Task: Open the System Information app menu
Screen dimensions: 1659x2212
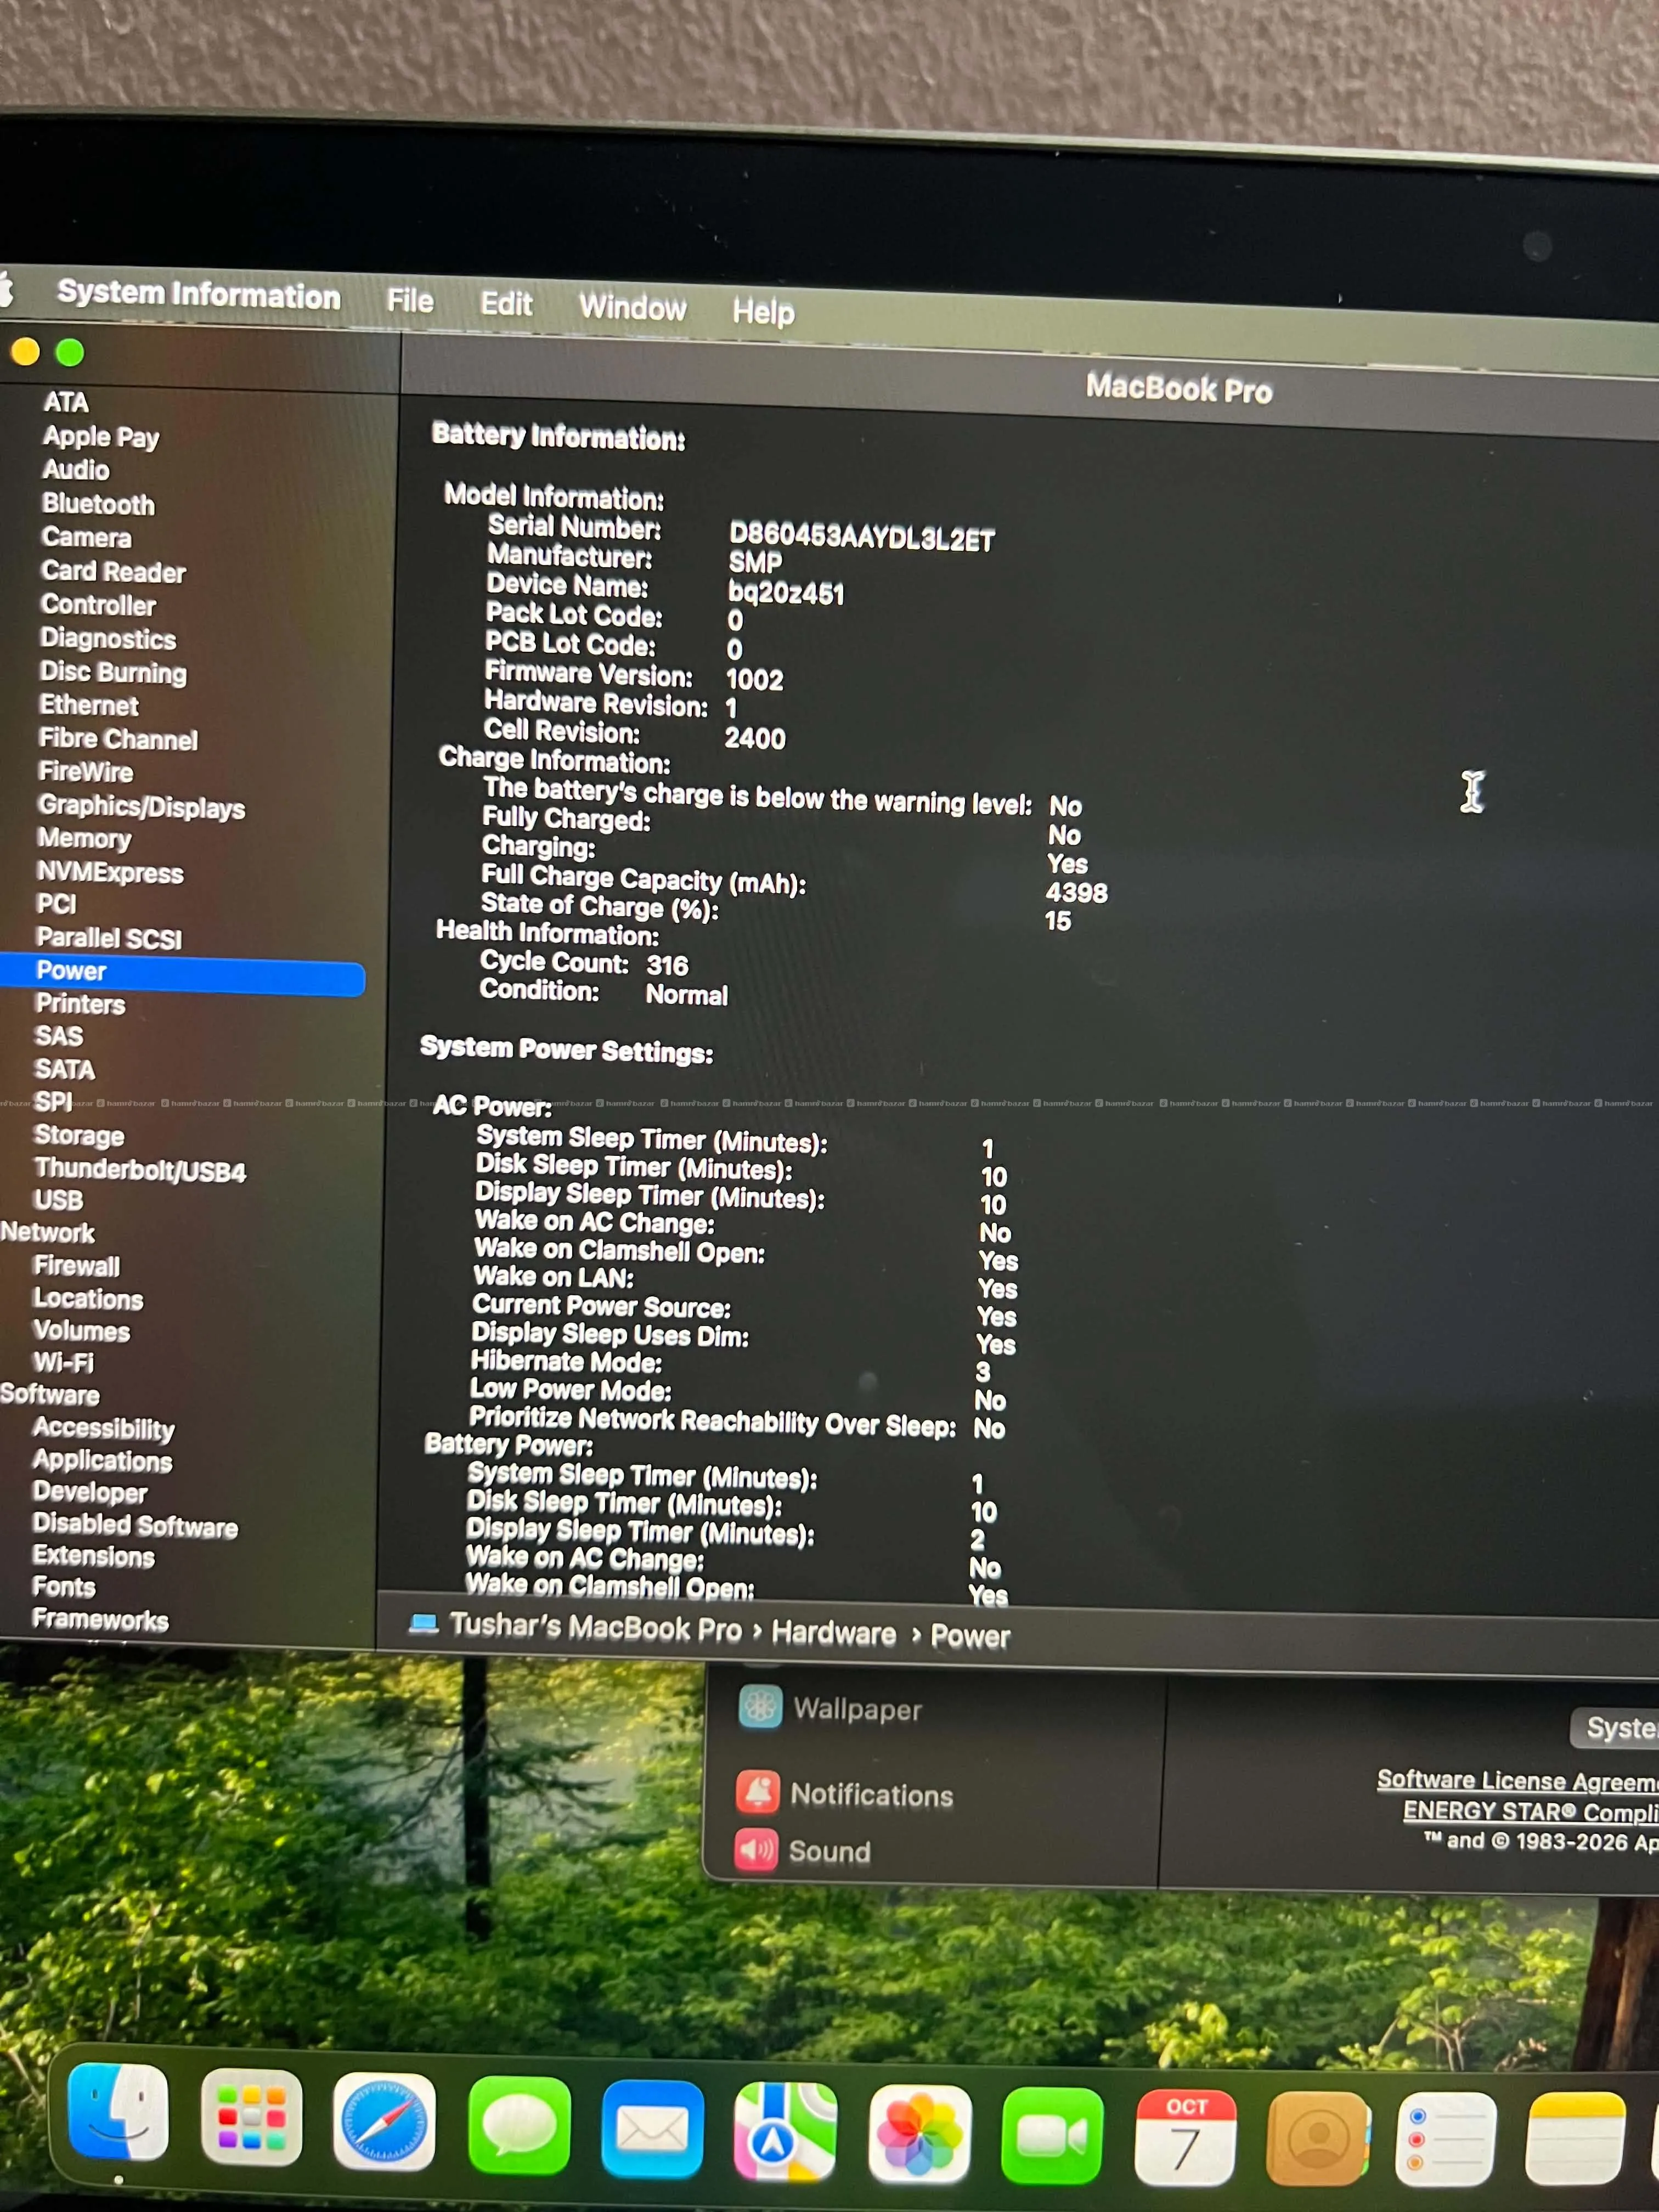Action: (198, 294)
